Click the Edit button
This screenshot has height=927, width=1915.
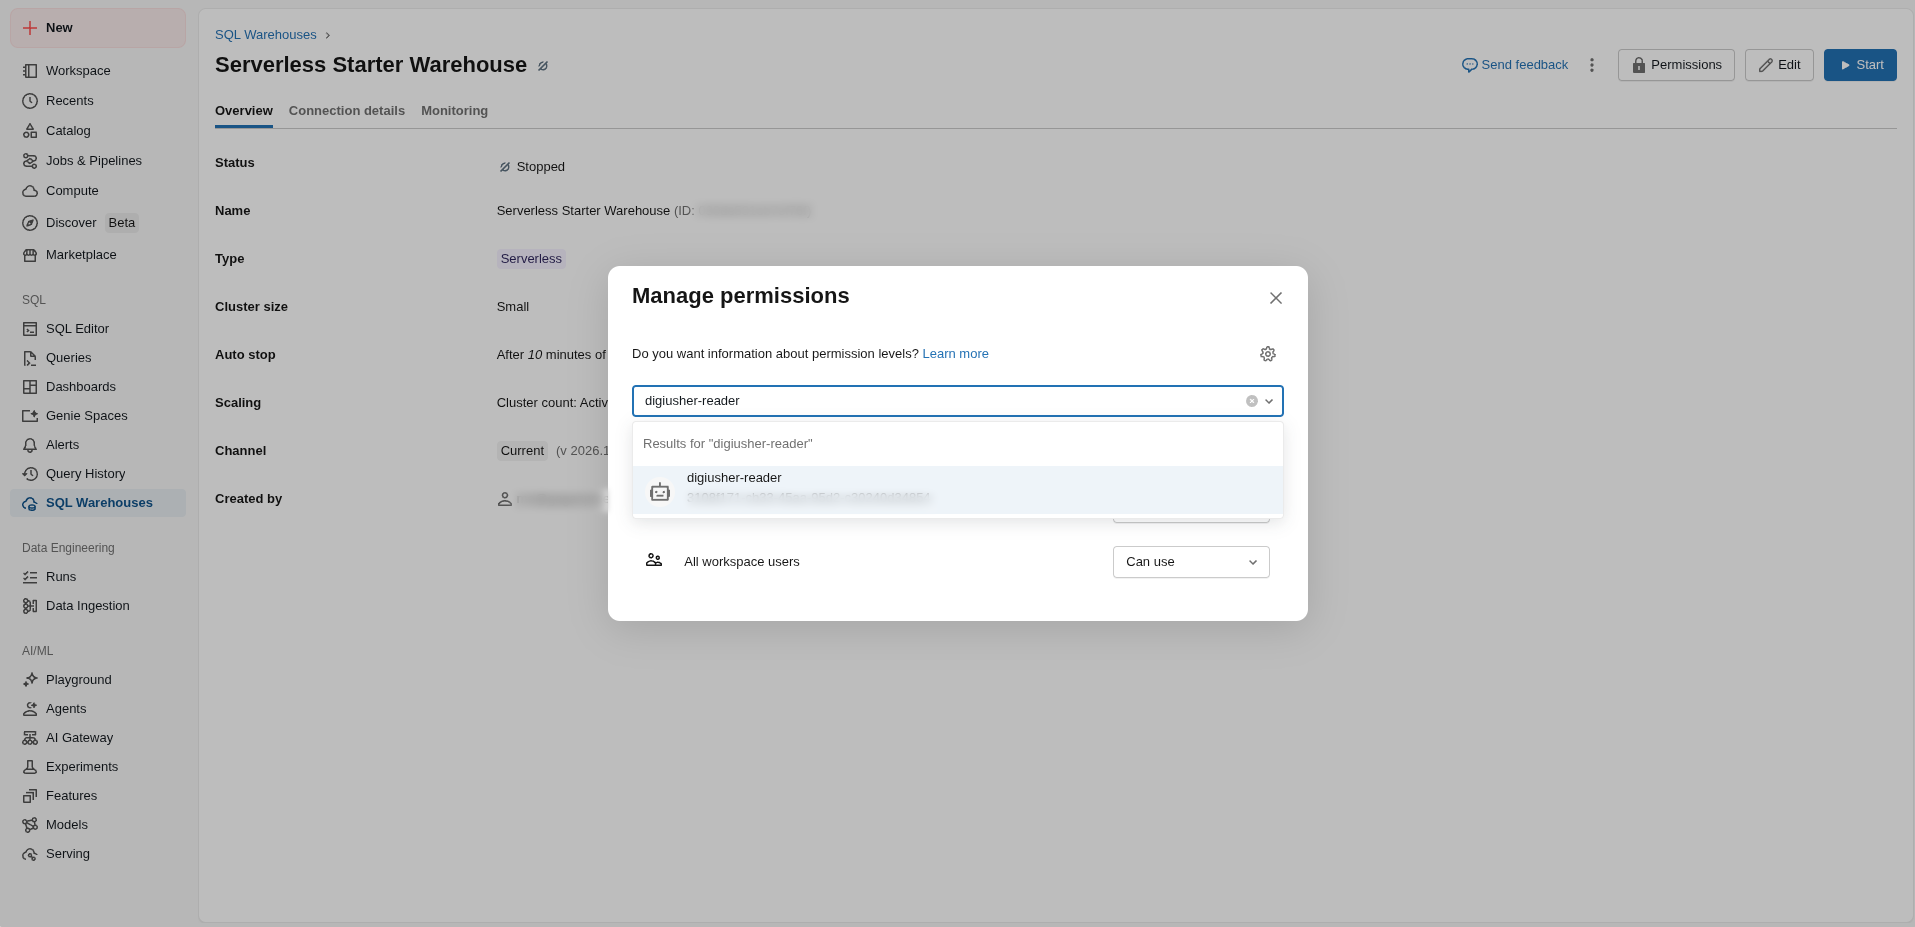(x=1779, y=65)
